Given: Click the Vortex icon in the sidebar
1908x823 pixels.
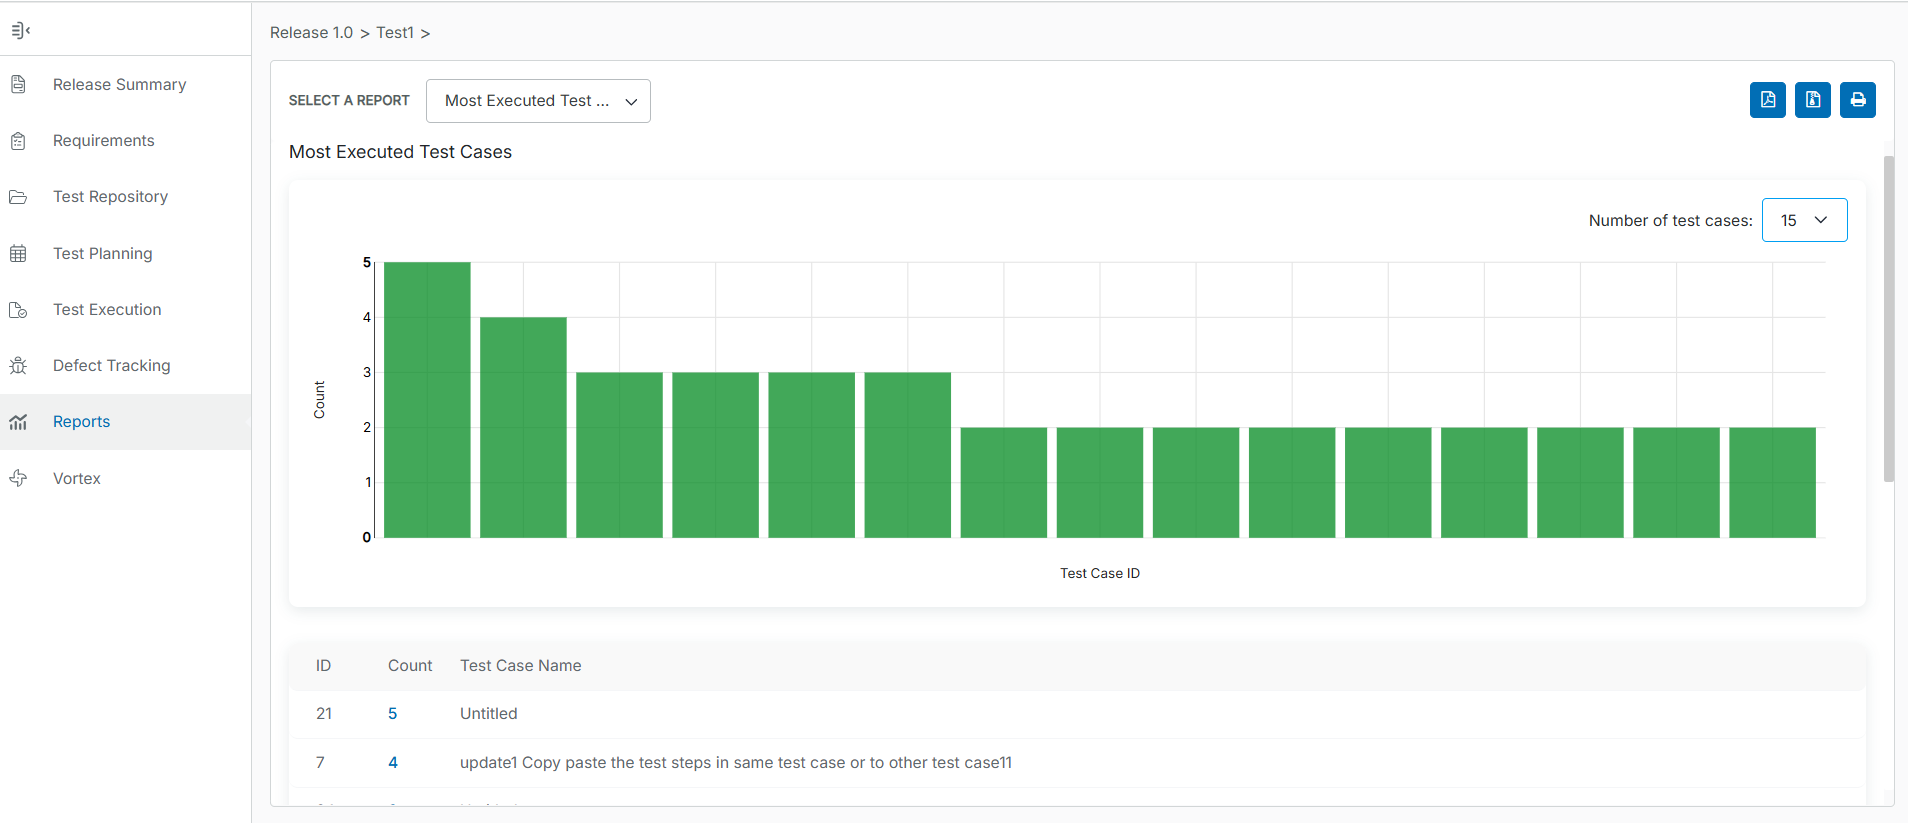Looking at the screenshot, I should click(x=18, y=479).
